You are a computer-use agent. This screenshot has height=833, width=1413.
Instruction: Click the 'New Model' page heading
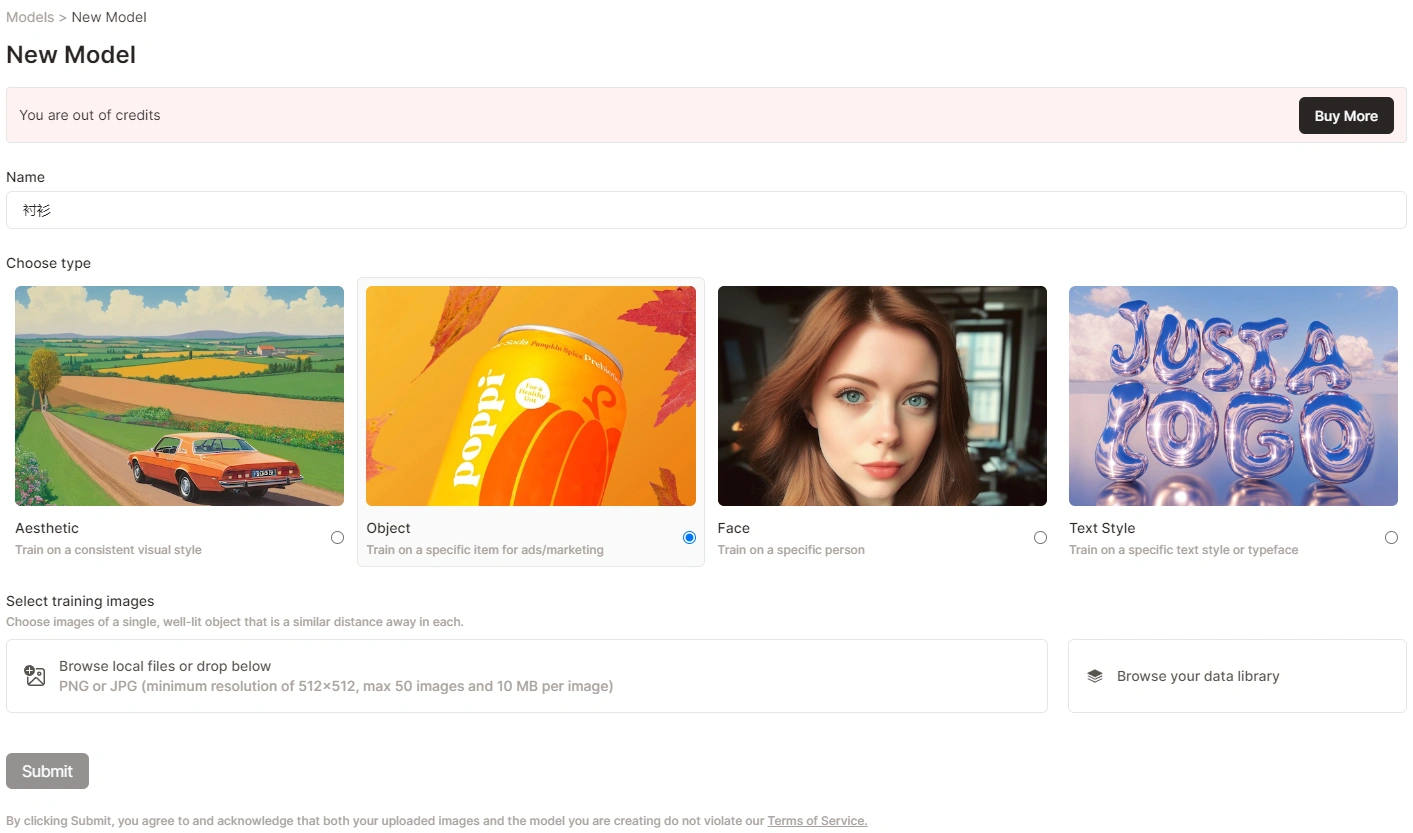tap(71, 54)
